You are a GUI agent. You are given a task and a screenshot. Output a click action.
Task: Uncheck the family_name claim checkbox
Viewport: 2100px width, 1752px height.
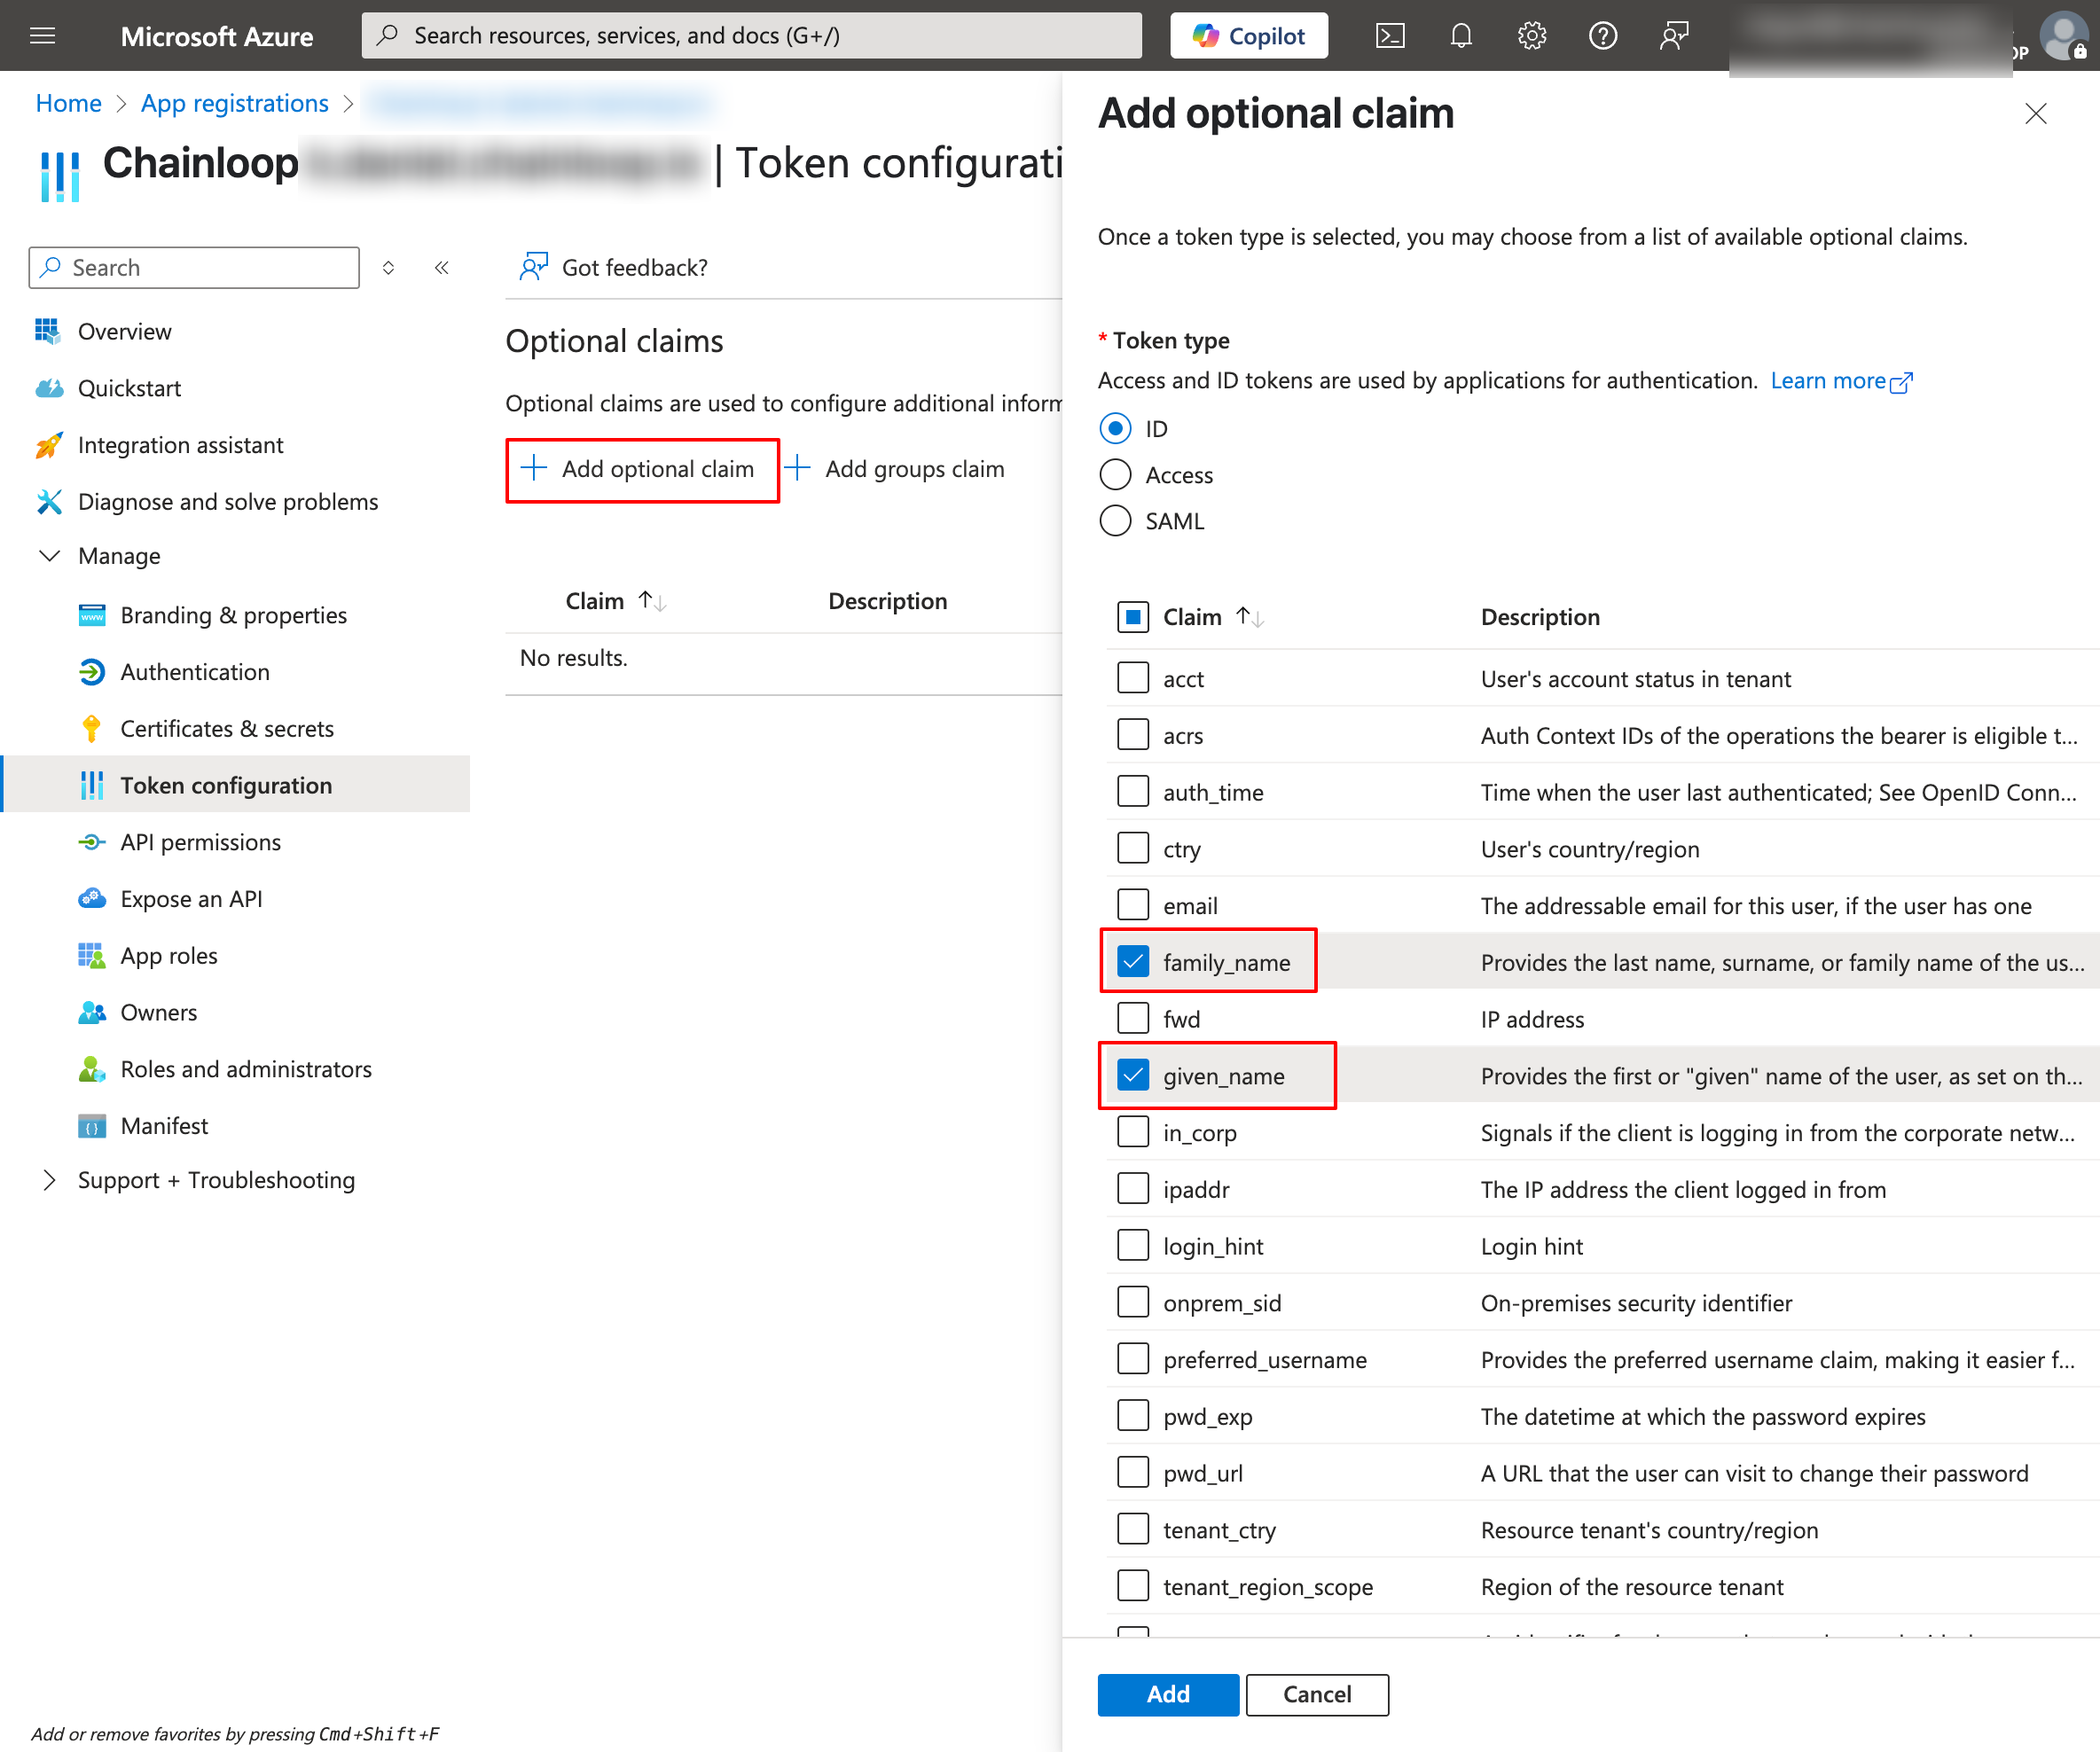(x=1133, y=962)
